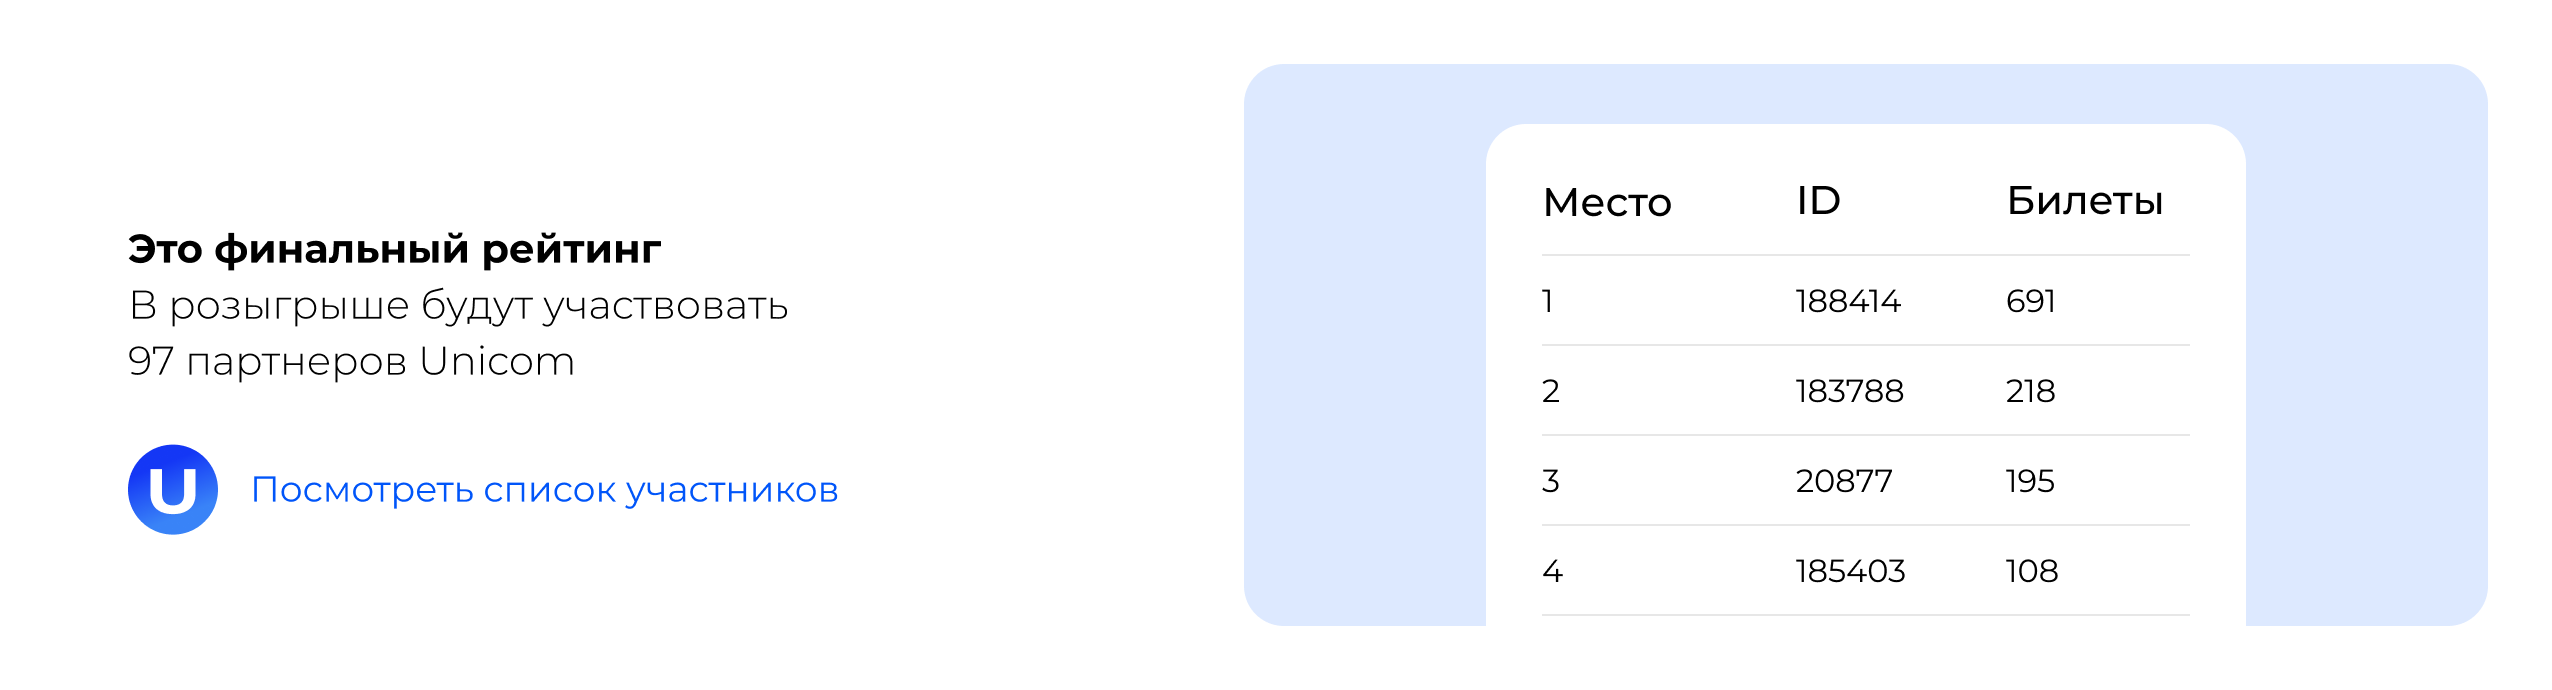
Task: Click the "Это финальный рейтинг" heading
Action: pos(394,249)
